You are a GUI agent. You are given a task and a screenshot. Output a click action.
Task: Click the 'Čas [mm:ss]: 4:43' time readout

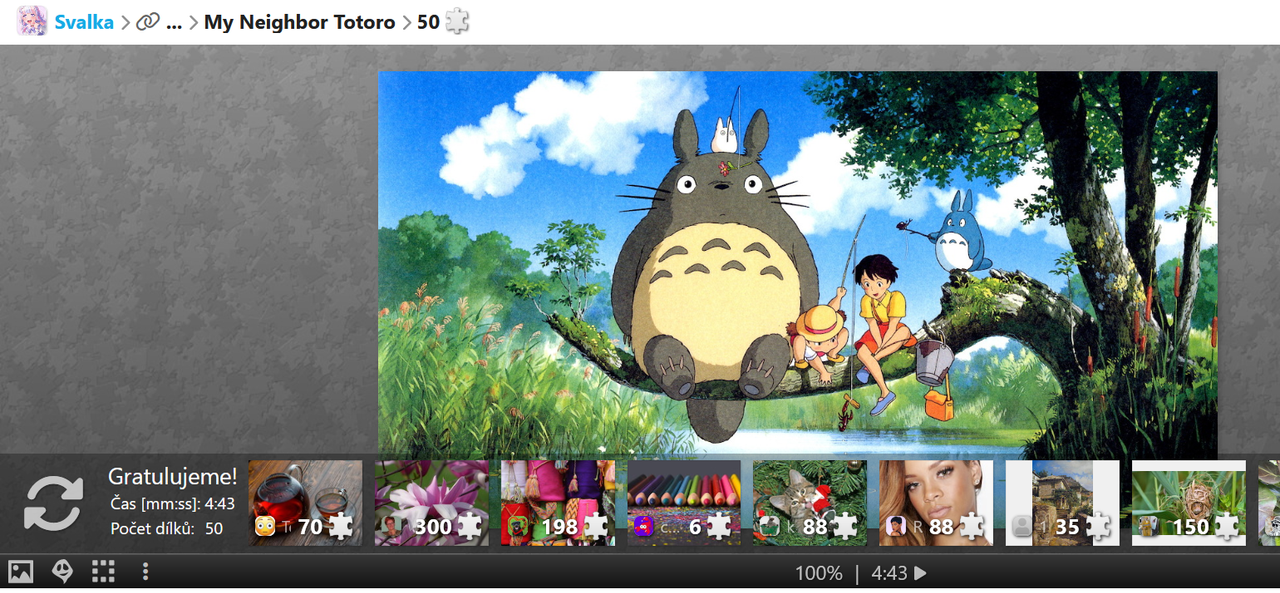(172, 504)
